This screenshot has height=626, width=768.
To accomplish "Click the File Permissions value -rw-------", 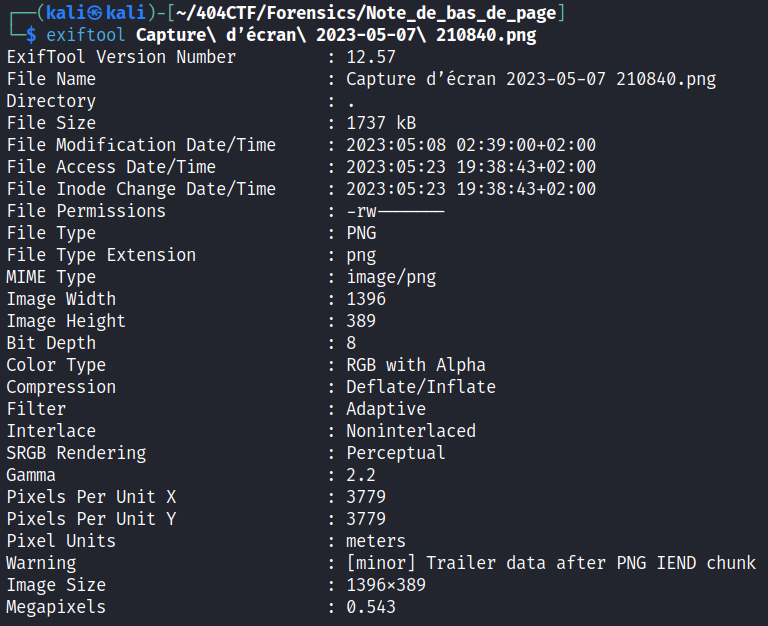I will 395,211.
